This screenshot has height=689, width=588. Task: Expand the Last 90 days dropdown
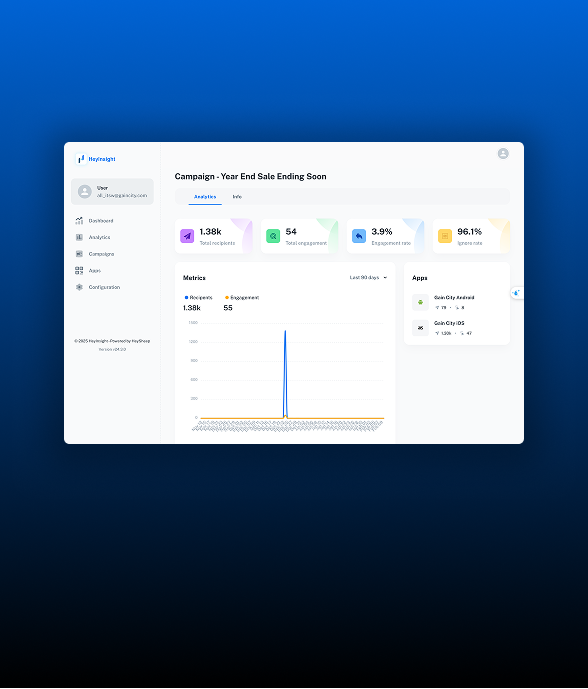[x=368, y=278]
